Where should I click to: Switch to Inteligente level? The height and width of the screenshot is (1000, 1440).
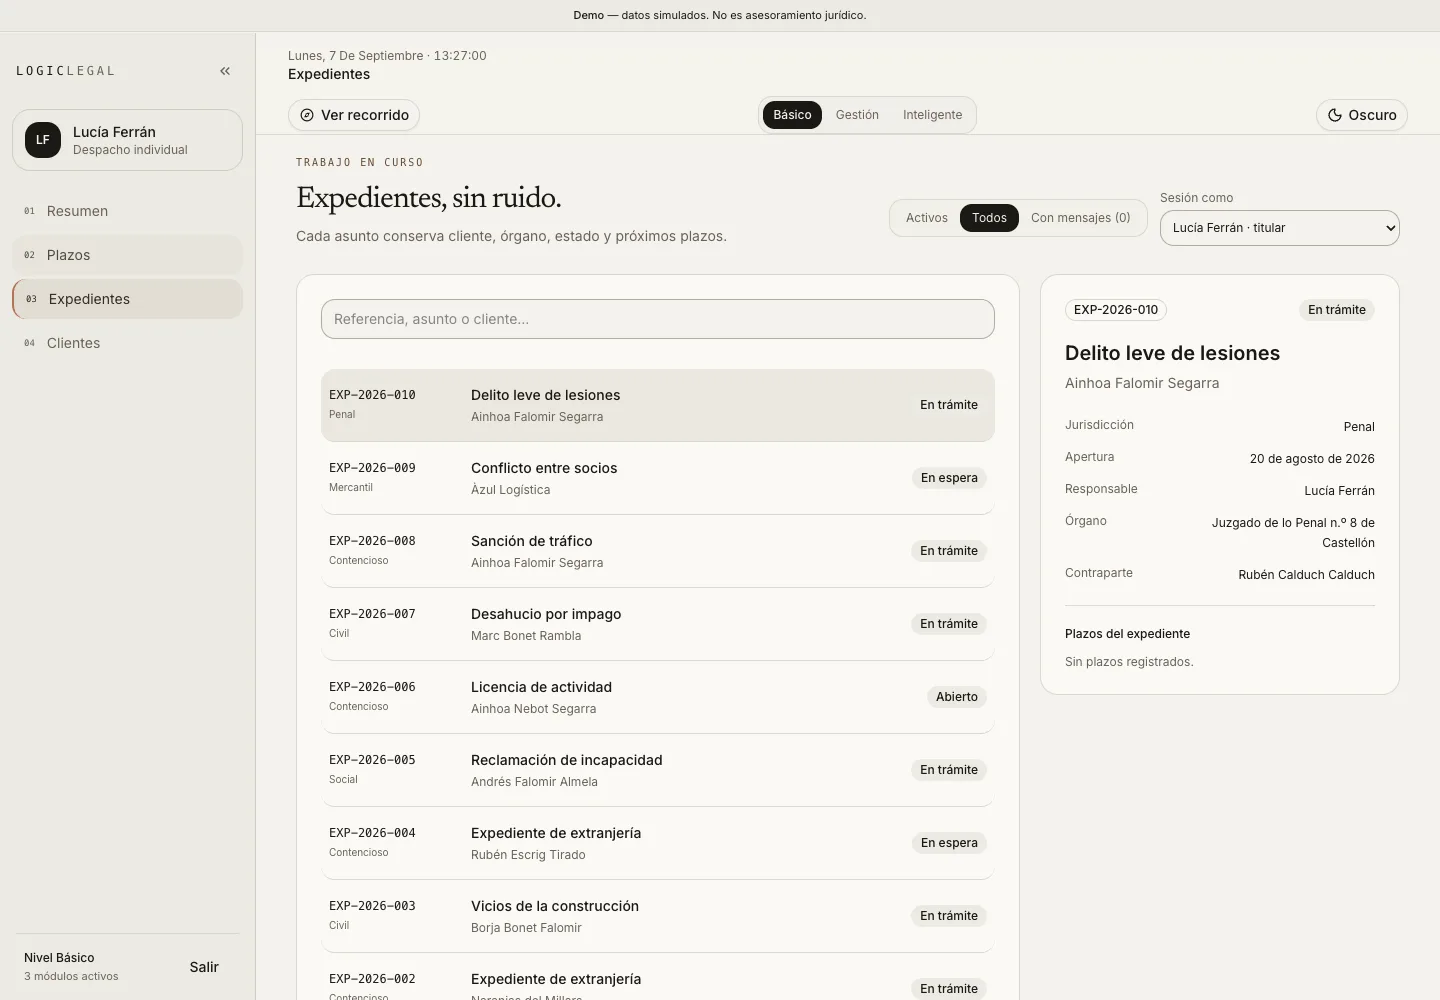(x=932, y=115)
